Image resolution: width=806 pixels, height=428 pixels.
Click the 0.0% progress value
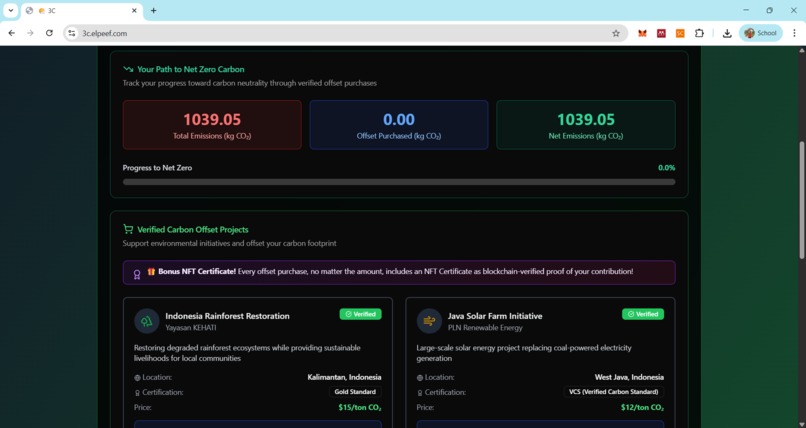(667, 168)
